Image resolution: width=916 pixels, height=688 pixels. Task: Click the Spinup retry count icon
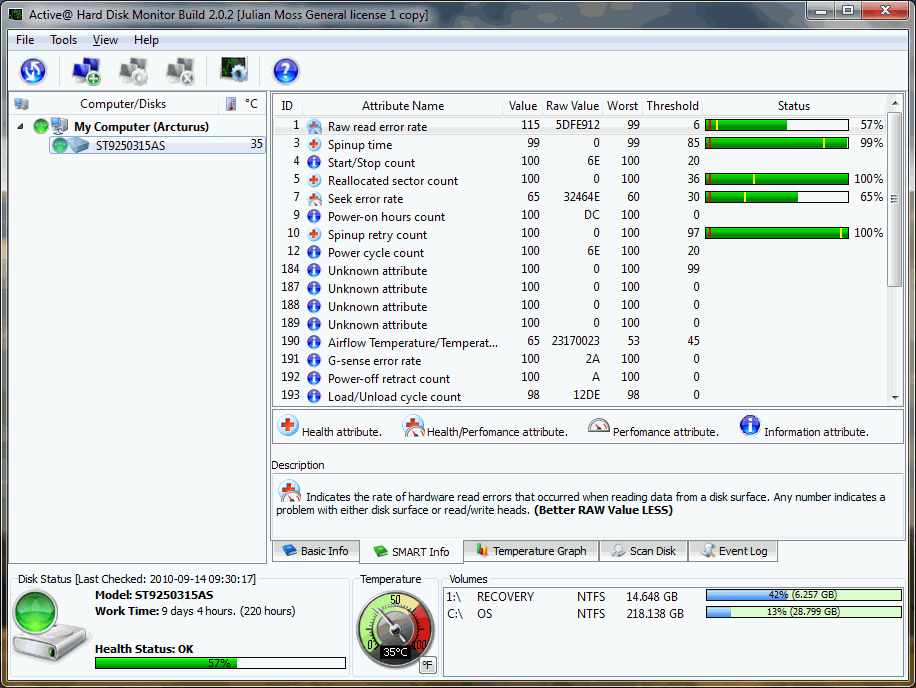[314, 234]
